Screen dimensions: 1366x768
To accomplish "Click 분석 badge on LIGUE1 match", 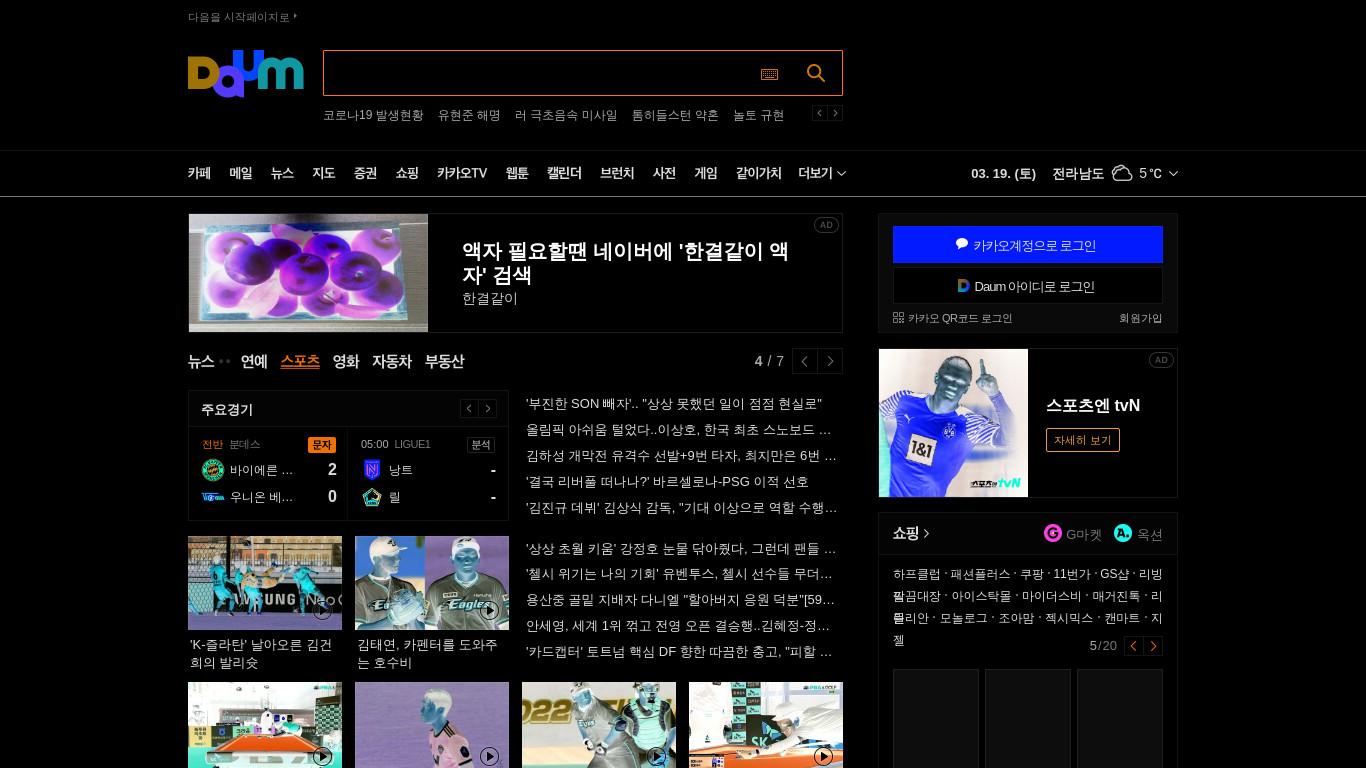I will 481,444.
